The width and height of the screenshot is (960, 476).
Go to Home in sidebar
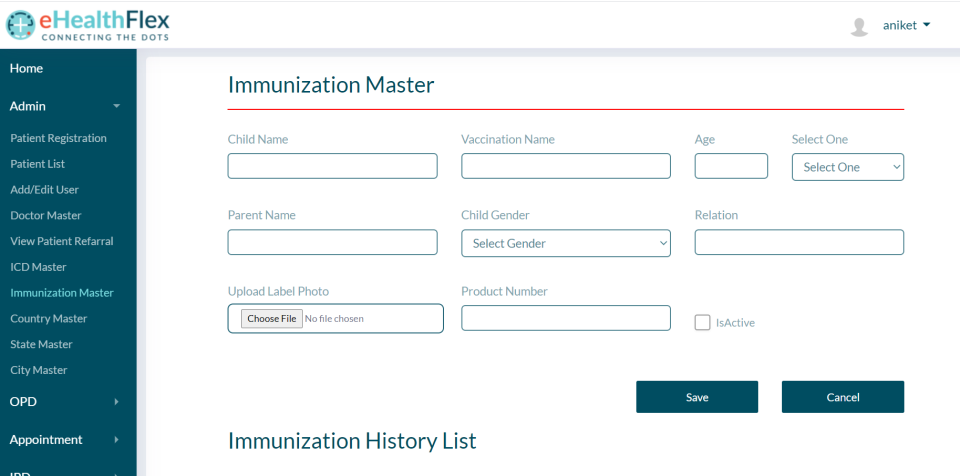point(27,68)
